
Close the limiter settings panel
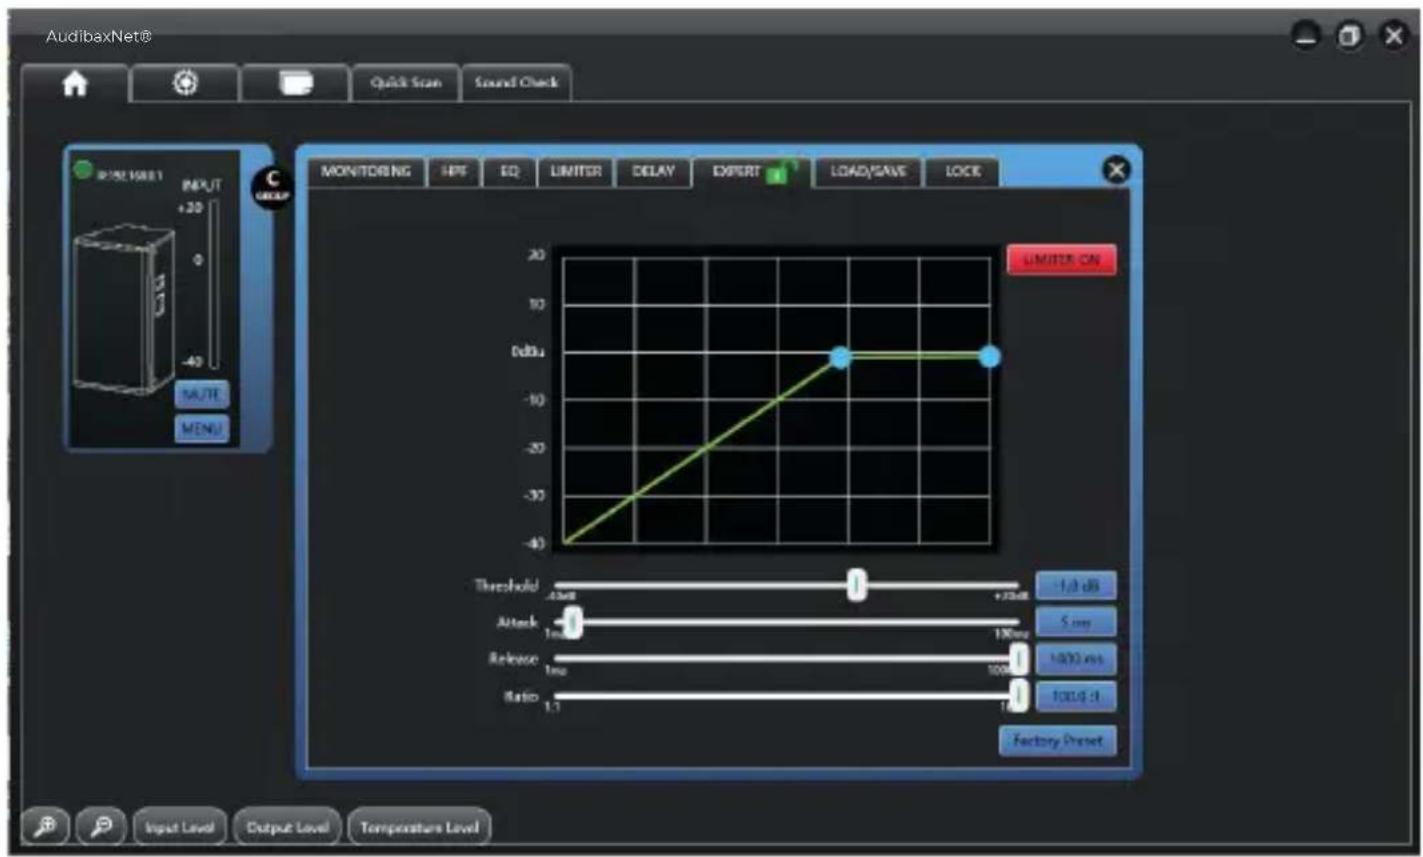click(x=1116, y=170)
